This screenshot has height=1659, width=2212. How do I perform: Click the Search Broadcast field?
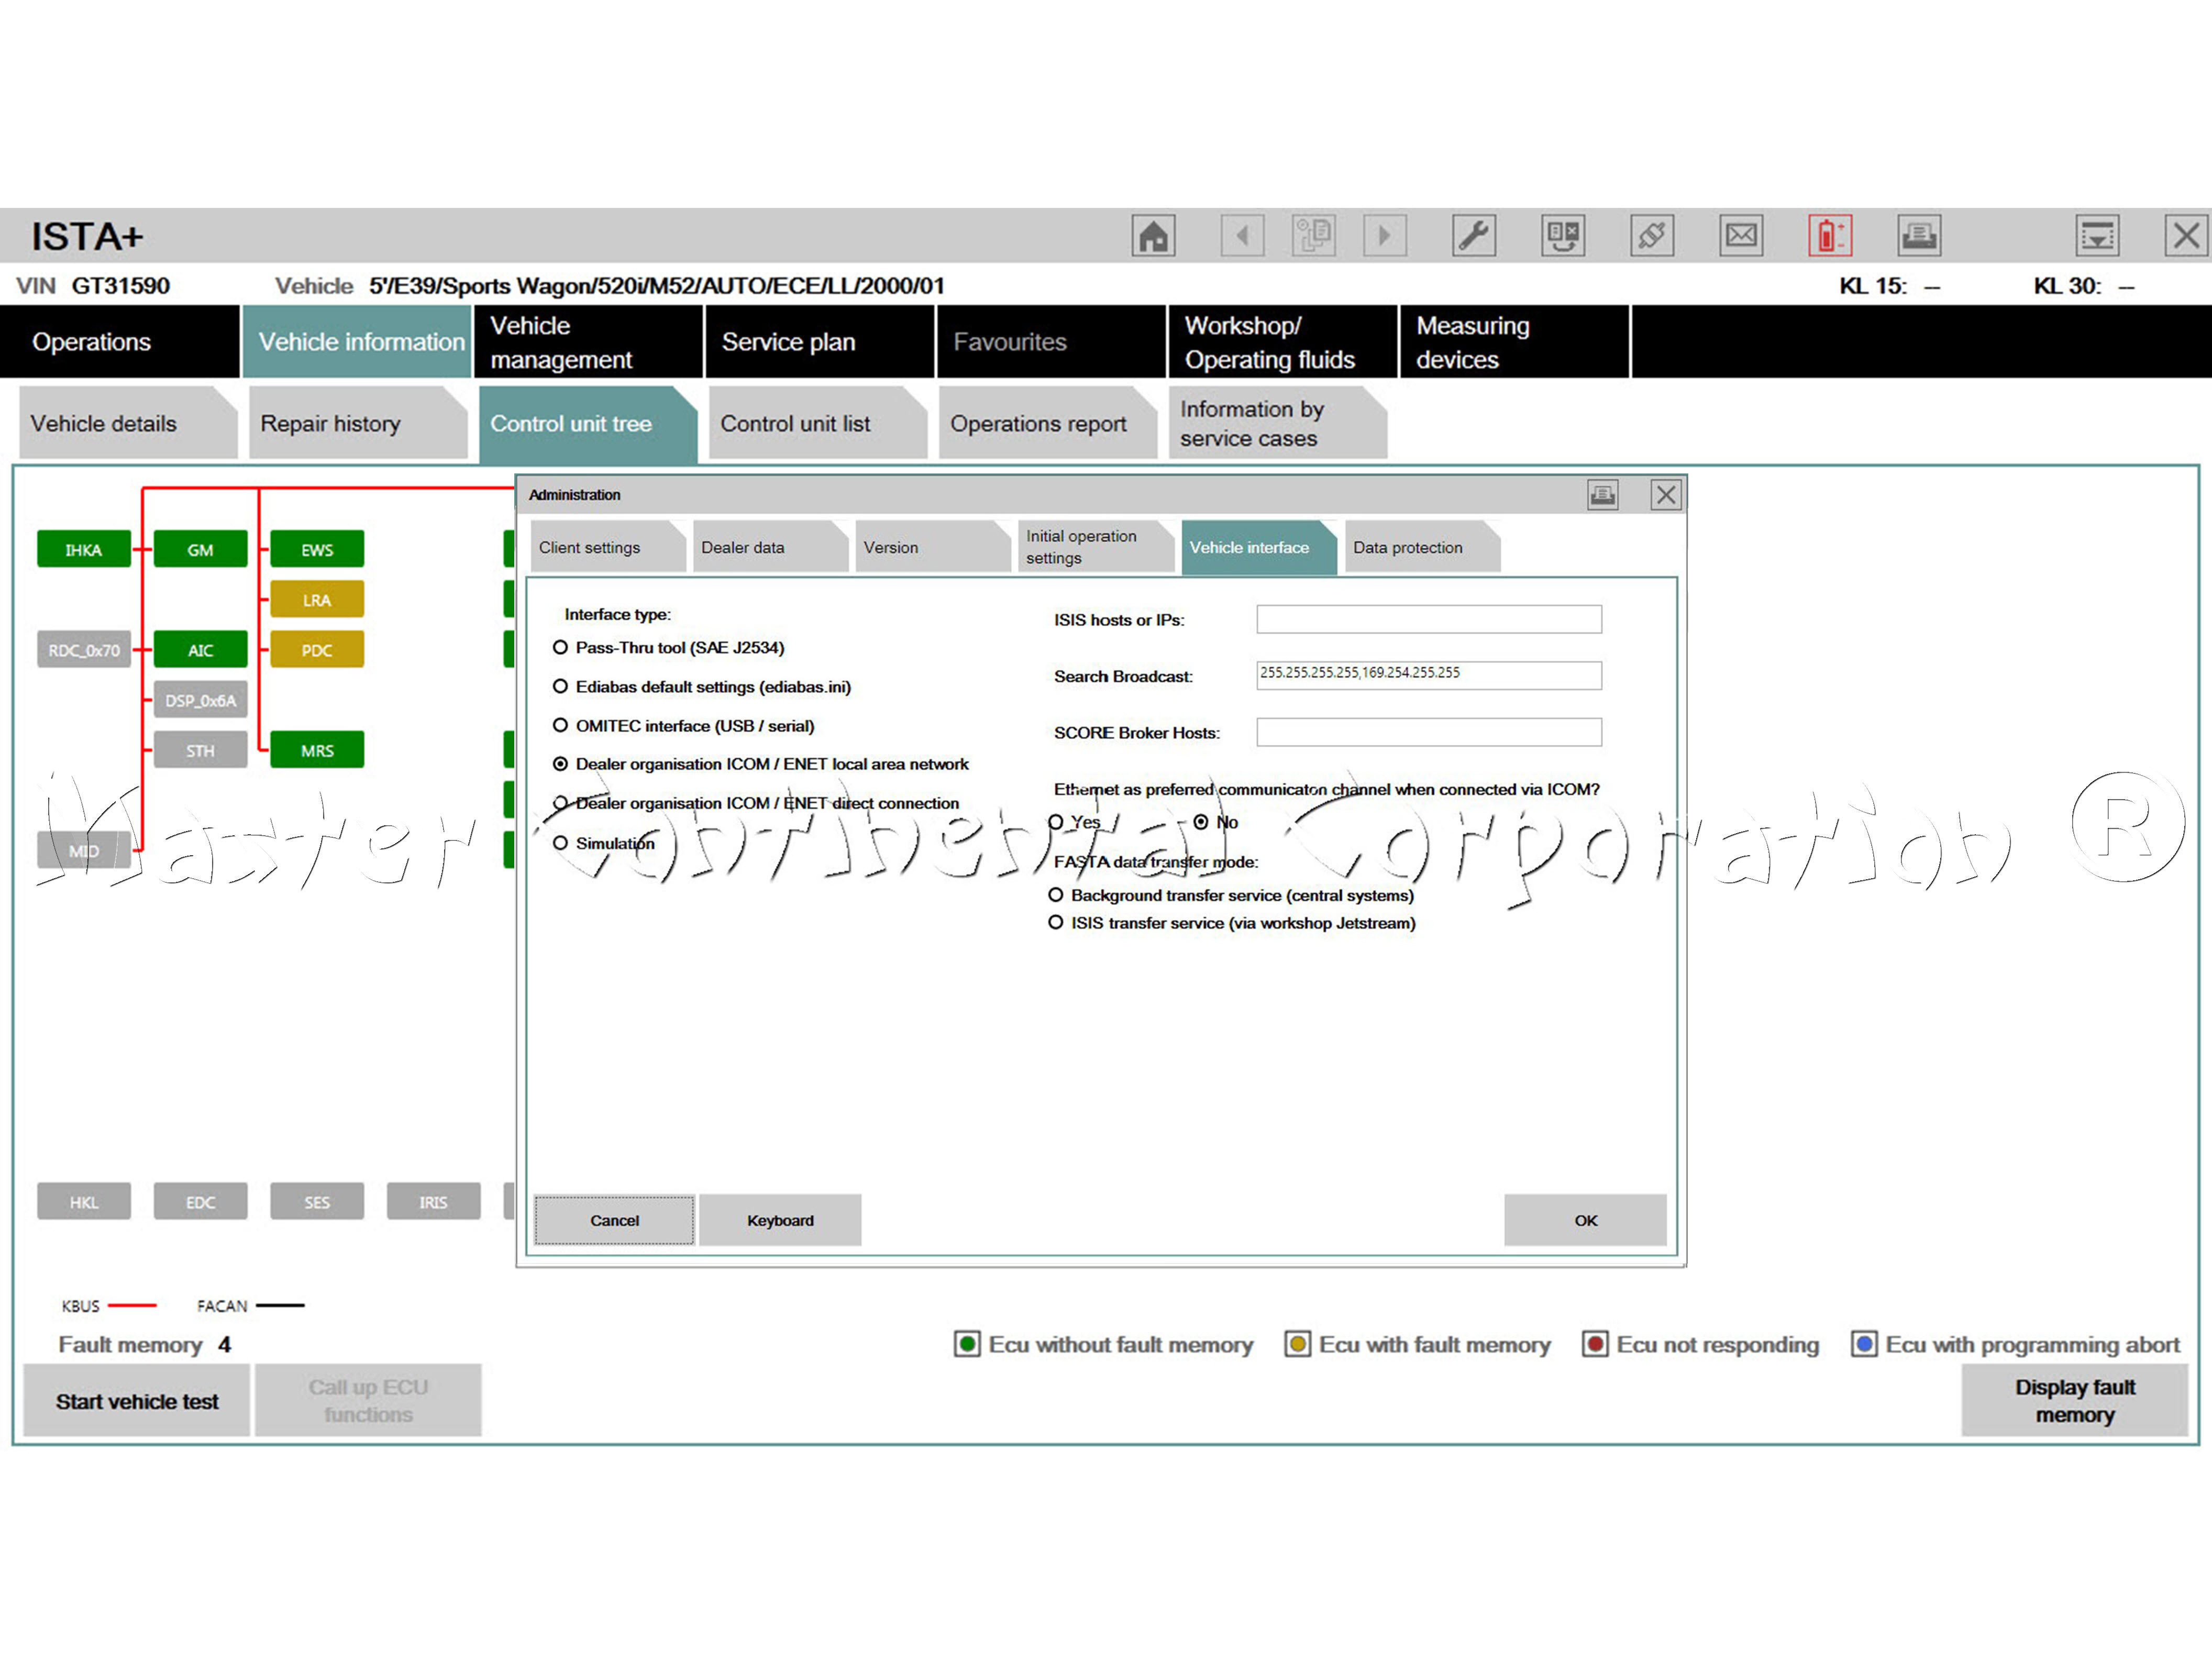coord(1429,675)
